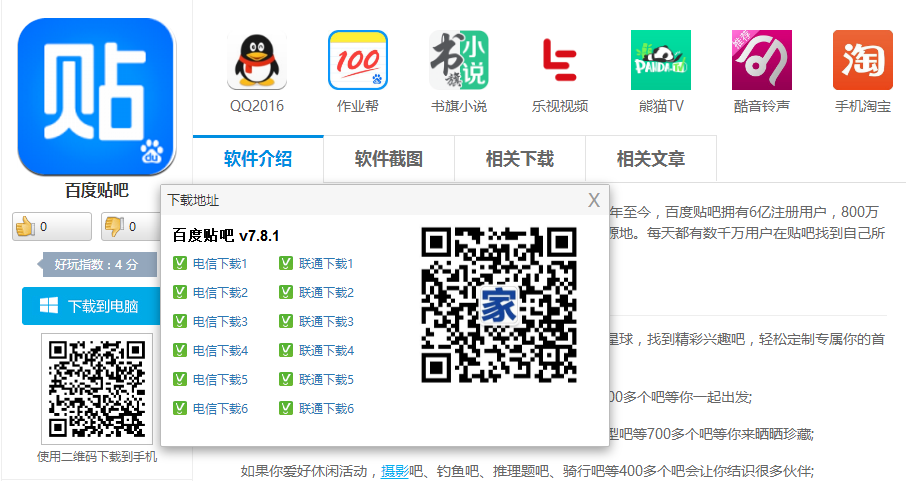Click the 熊猫TV label text

coord(661,106)
